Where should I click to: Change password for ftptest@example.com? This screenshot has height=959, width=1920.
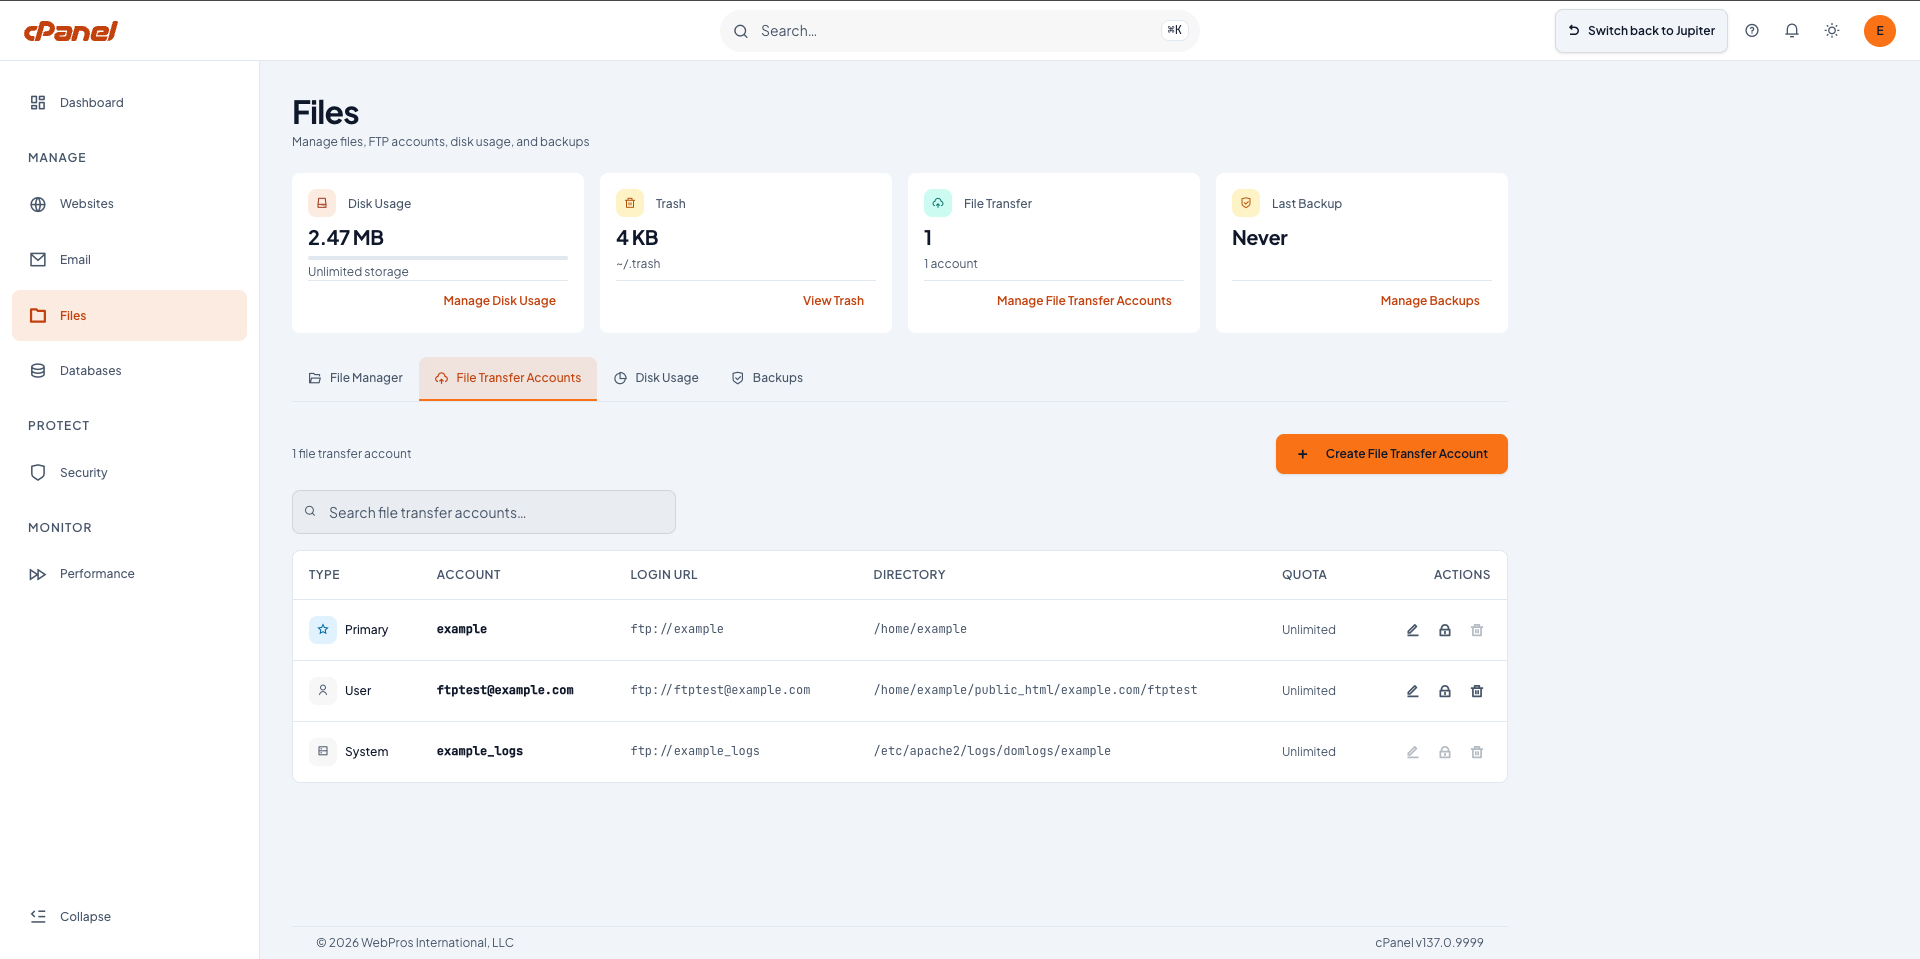tap(1445, 691)
